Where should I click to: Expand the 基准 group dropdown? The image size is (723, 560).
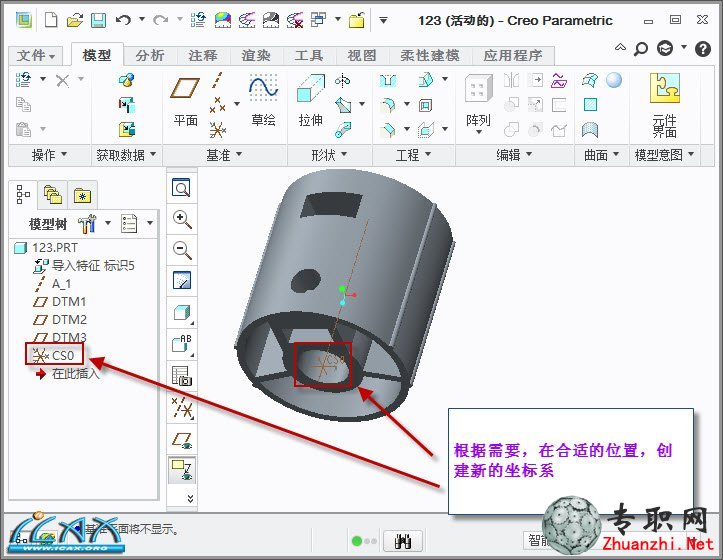tap(224, 155)
